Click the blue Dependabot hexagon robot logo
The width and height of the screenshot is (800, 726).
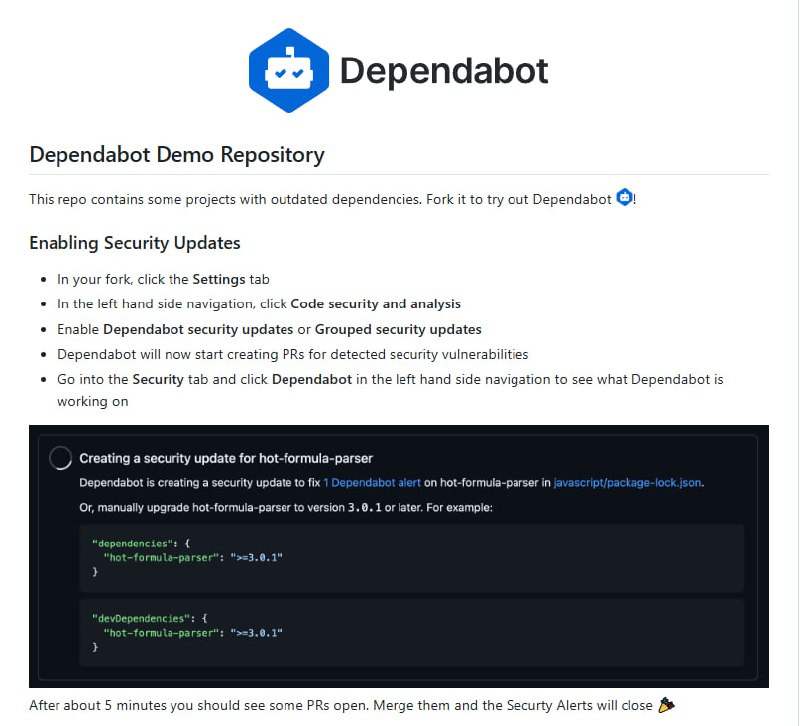click(x=289, y=71)
